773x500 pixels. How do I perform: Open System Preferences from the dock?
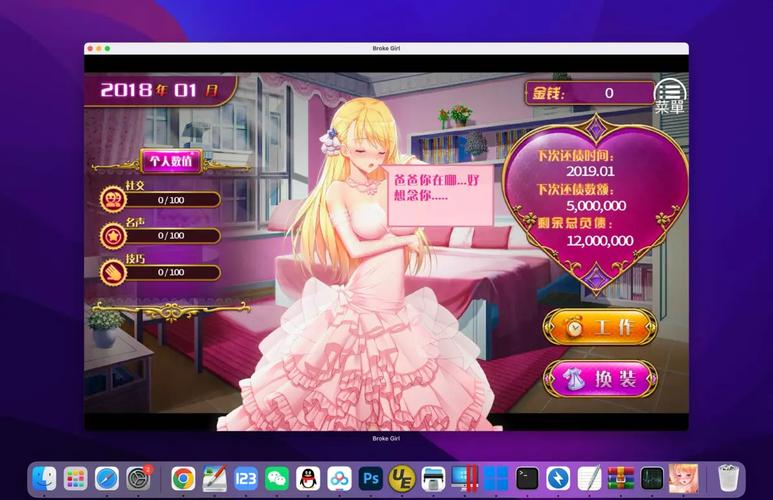click(x=139, y=479)
